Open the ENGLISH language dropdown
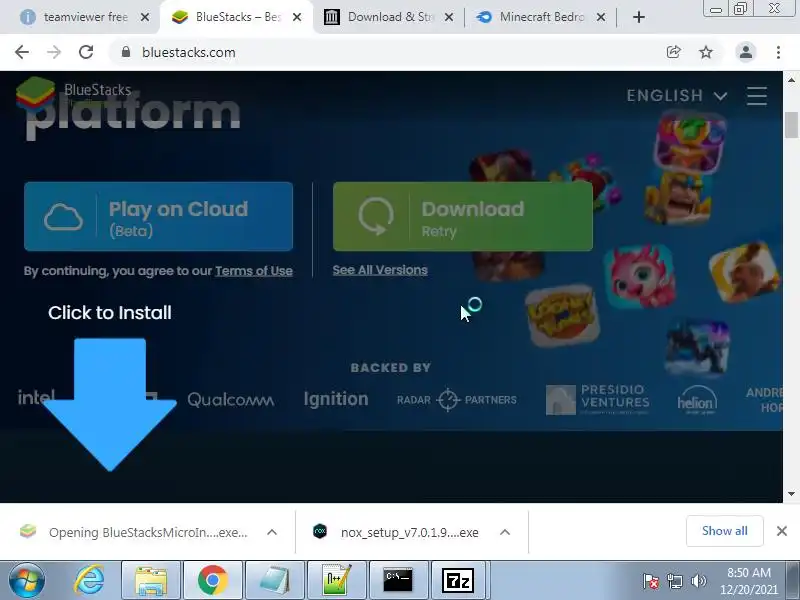 677,95
